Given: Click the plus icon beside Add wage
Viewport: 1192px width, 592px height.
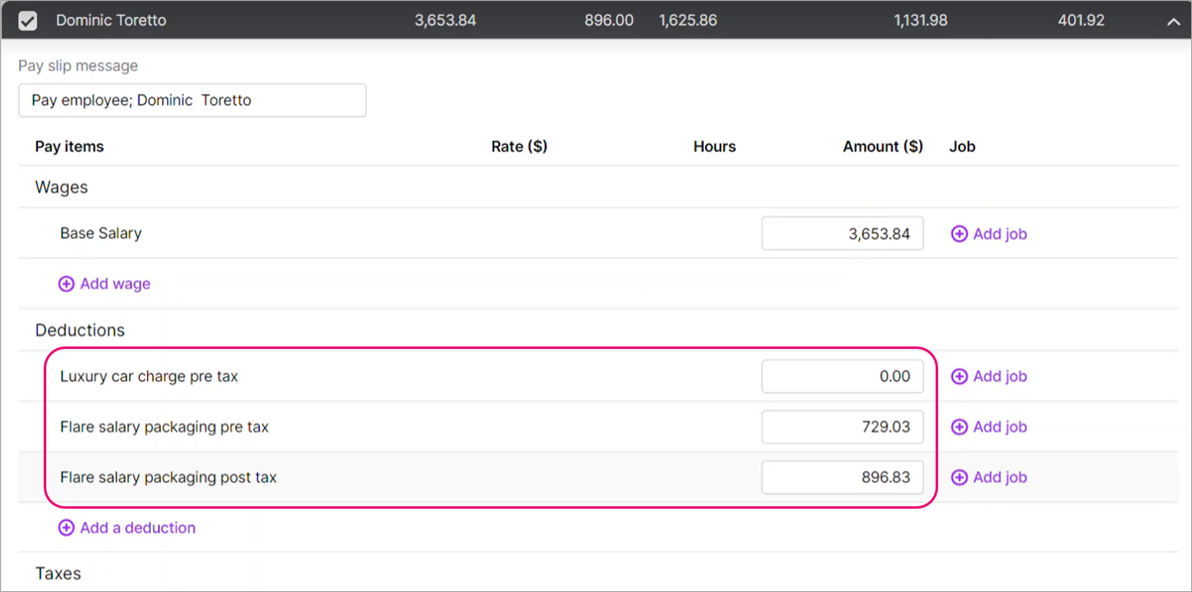Looking at the screenshot, I should (66, 284).
